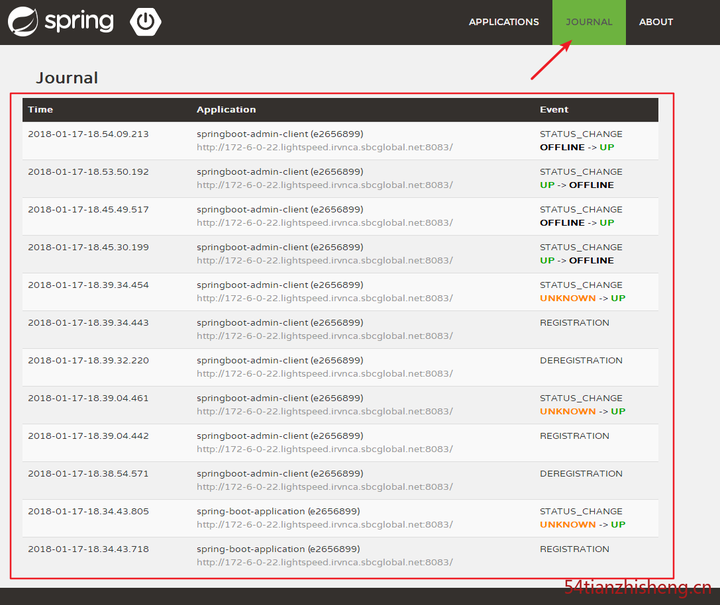Image resolution: width=720 pixels, height=605 pixels.
Task: Go to the About page
Action: [656, 22]
